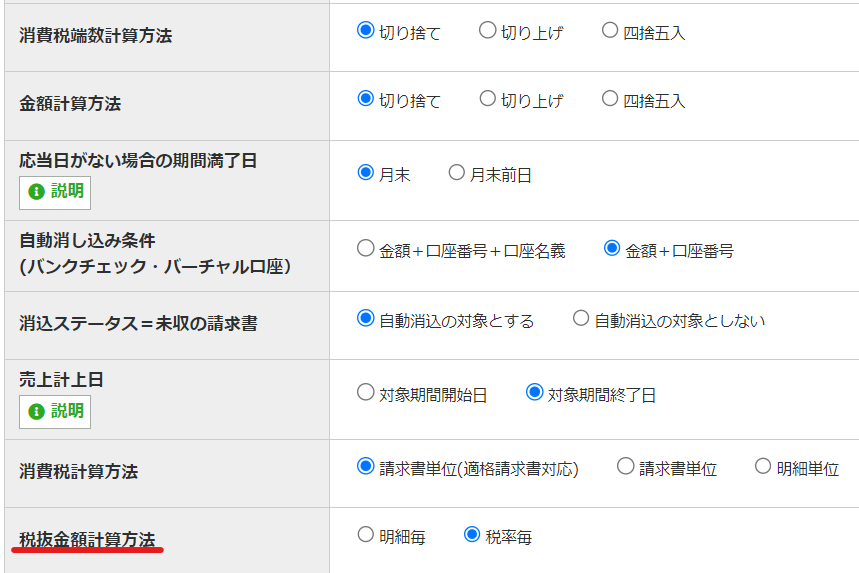Select 月末 radio option
Screen dimensions: 859x573
pos(365,173)
